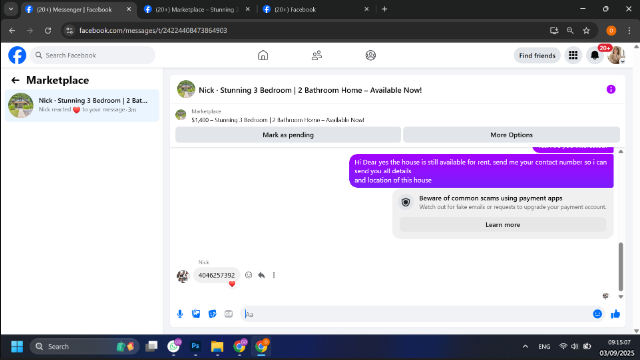The width and height of the screenshot is (640, 360).
Task: Open account profile picture menu
Action: coord(616,55)
